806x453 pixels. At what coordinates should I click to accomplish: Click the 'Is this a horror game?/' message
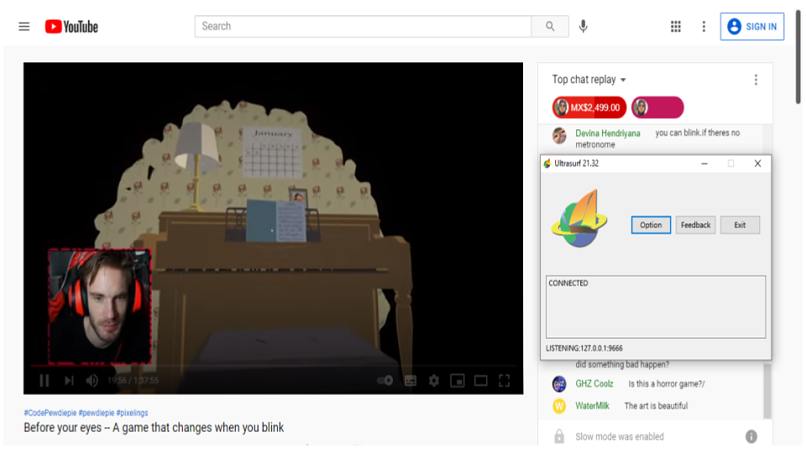point(666,384)
